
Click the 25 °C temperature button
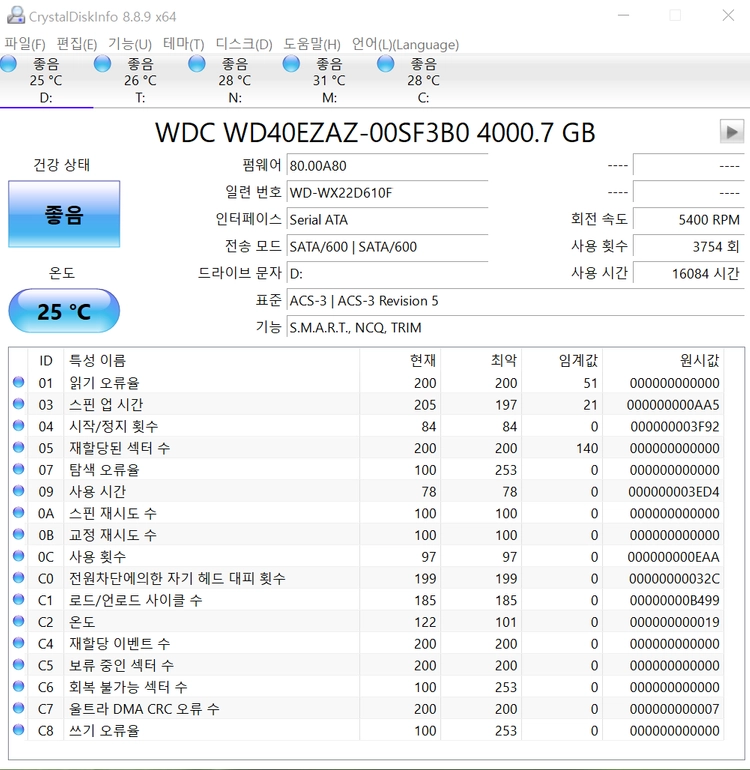pyautogui.click(x=64, y=311)
